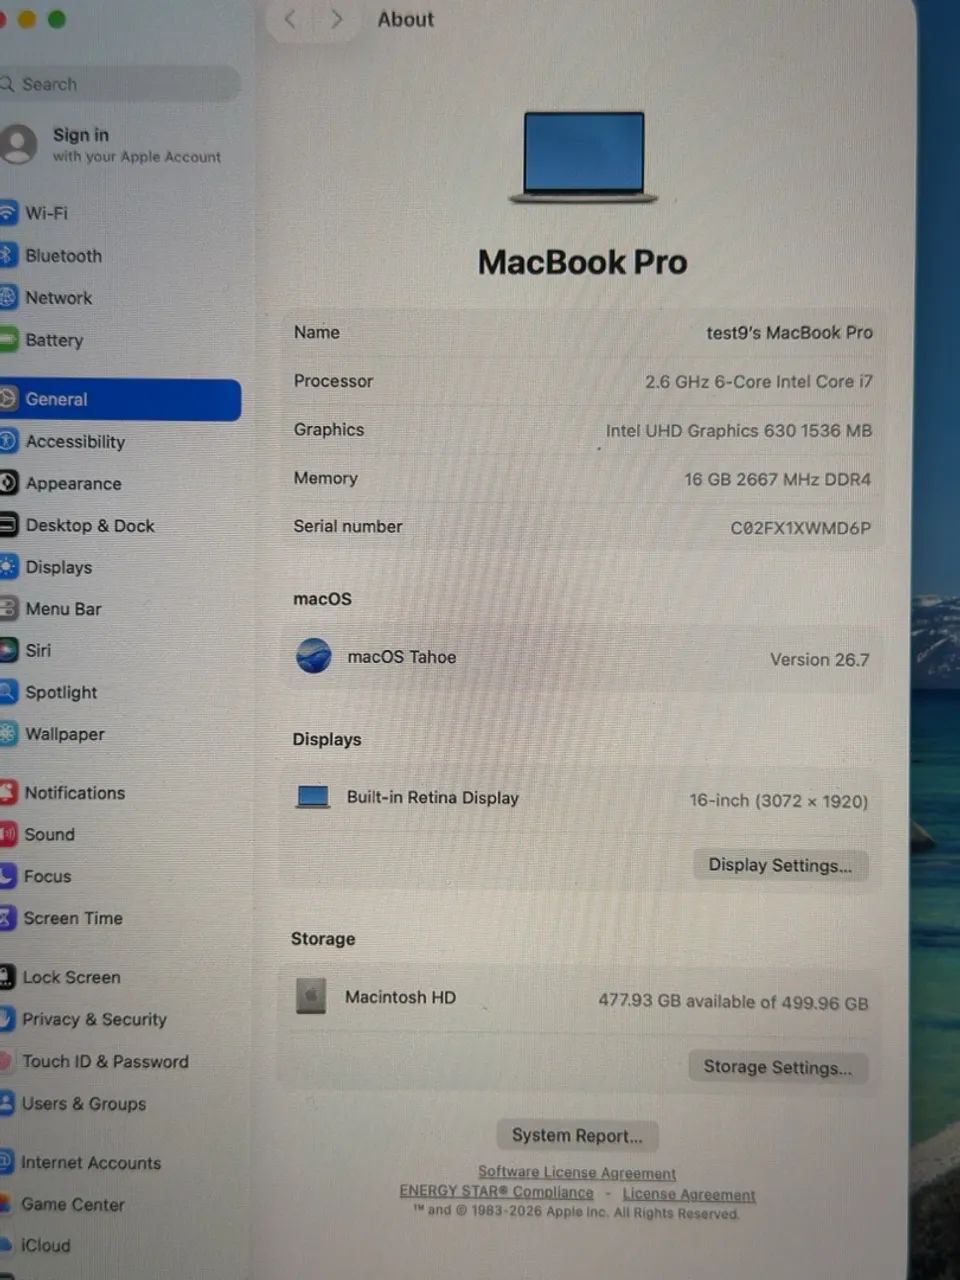Click the Displays sun icon
The height and width of the screenshot is (1280, 960).
(8, 567)
